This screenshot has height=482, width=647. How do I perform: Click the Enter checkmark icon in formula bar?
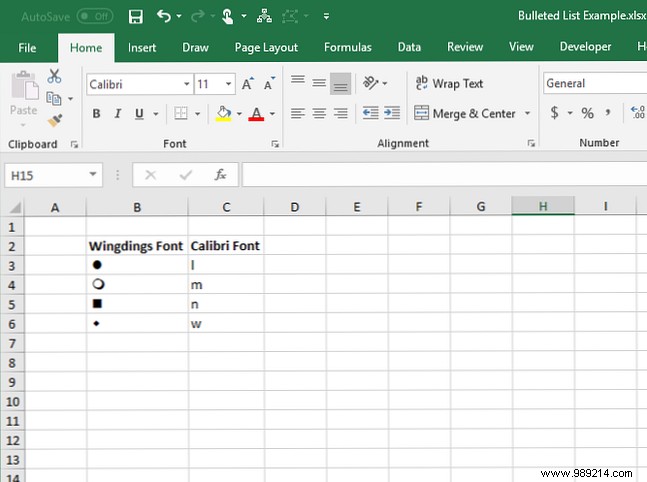(186, 175)
